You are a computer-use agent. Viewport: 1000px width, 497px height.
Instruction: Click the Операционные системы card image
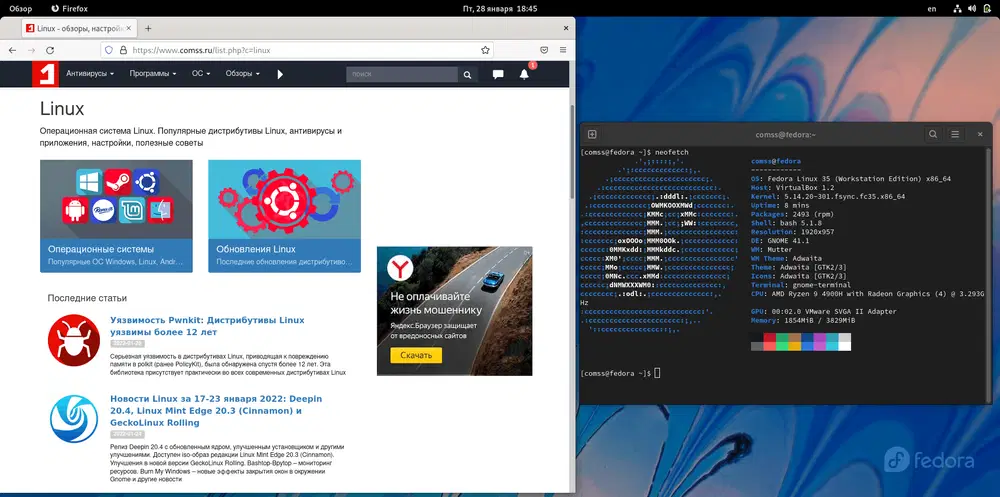click(116, 199)
